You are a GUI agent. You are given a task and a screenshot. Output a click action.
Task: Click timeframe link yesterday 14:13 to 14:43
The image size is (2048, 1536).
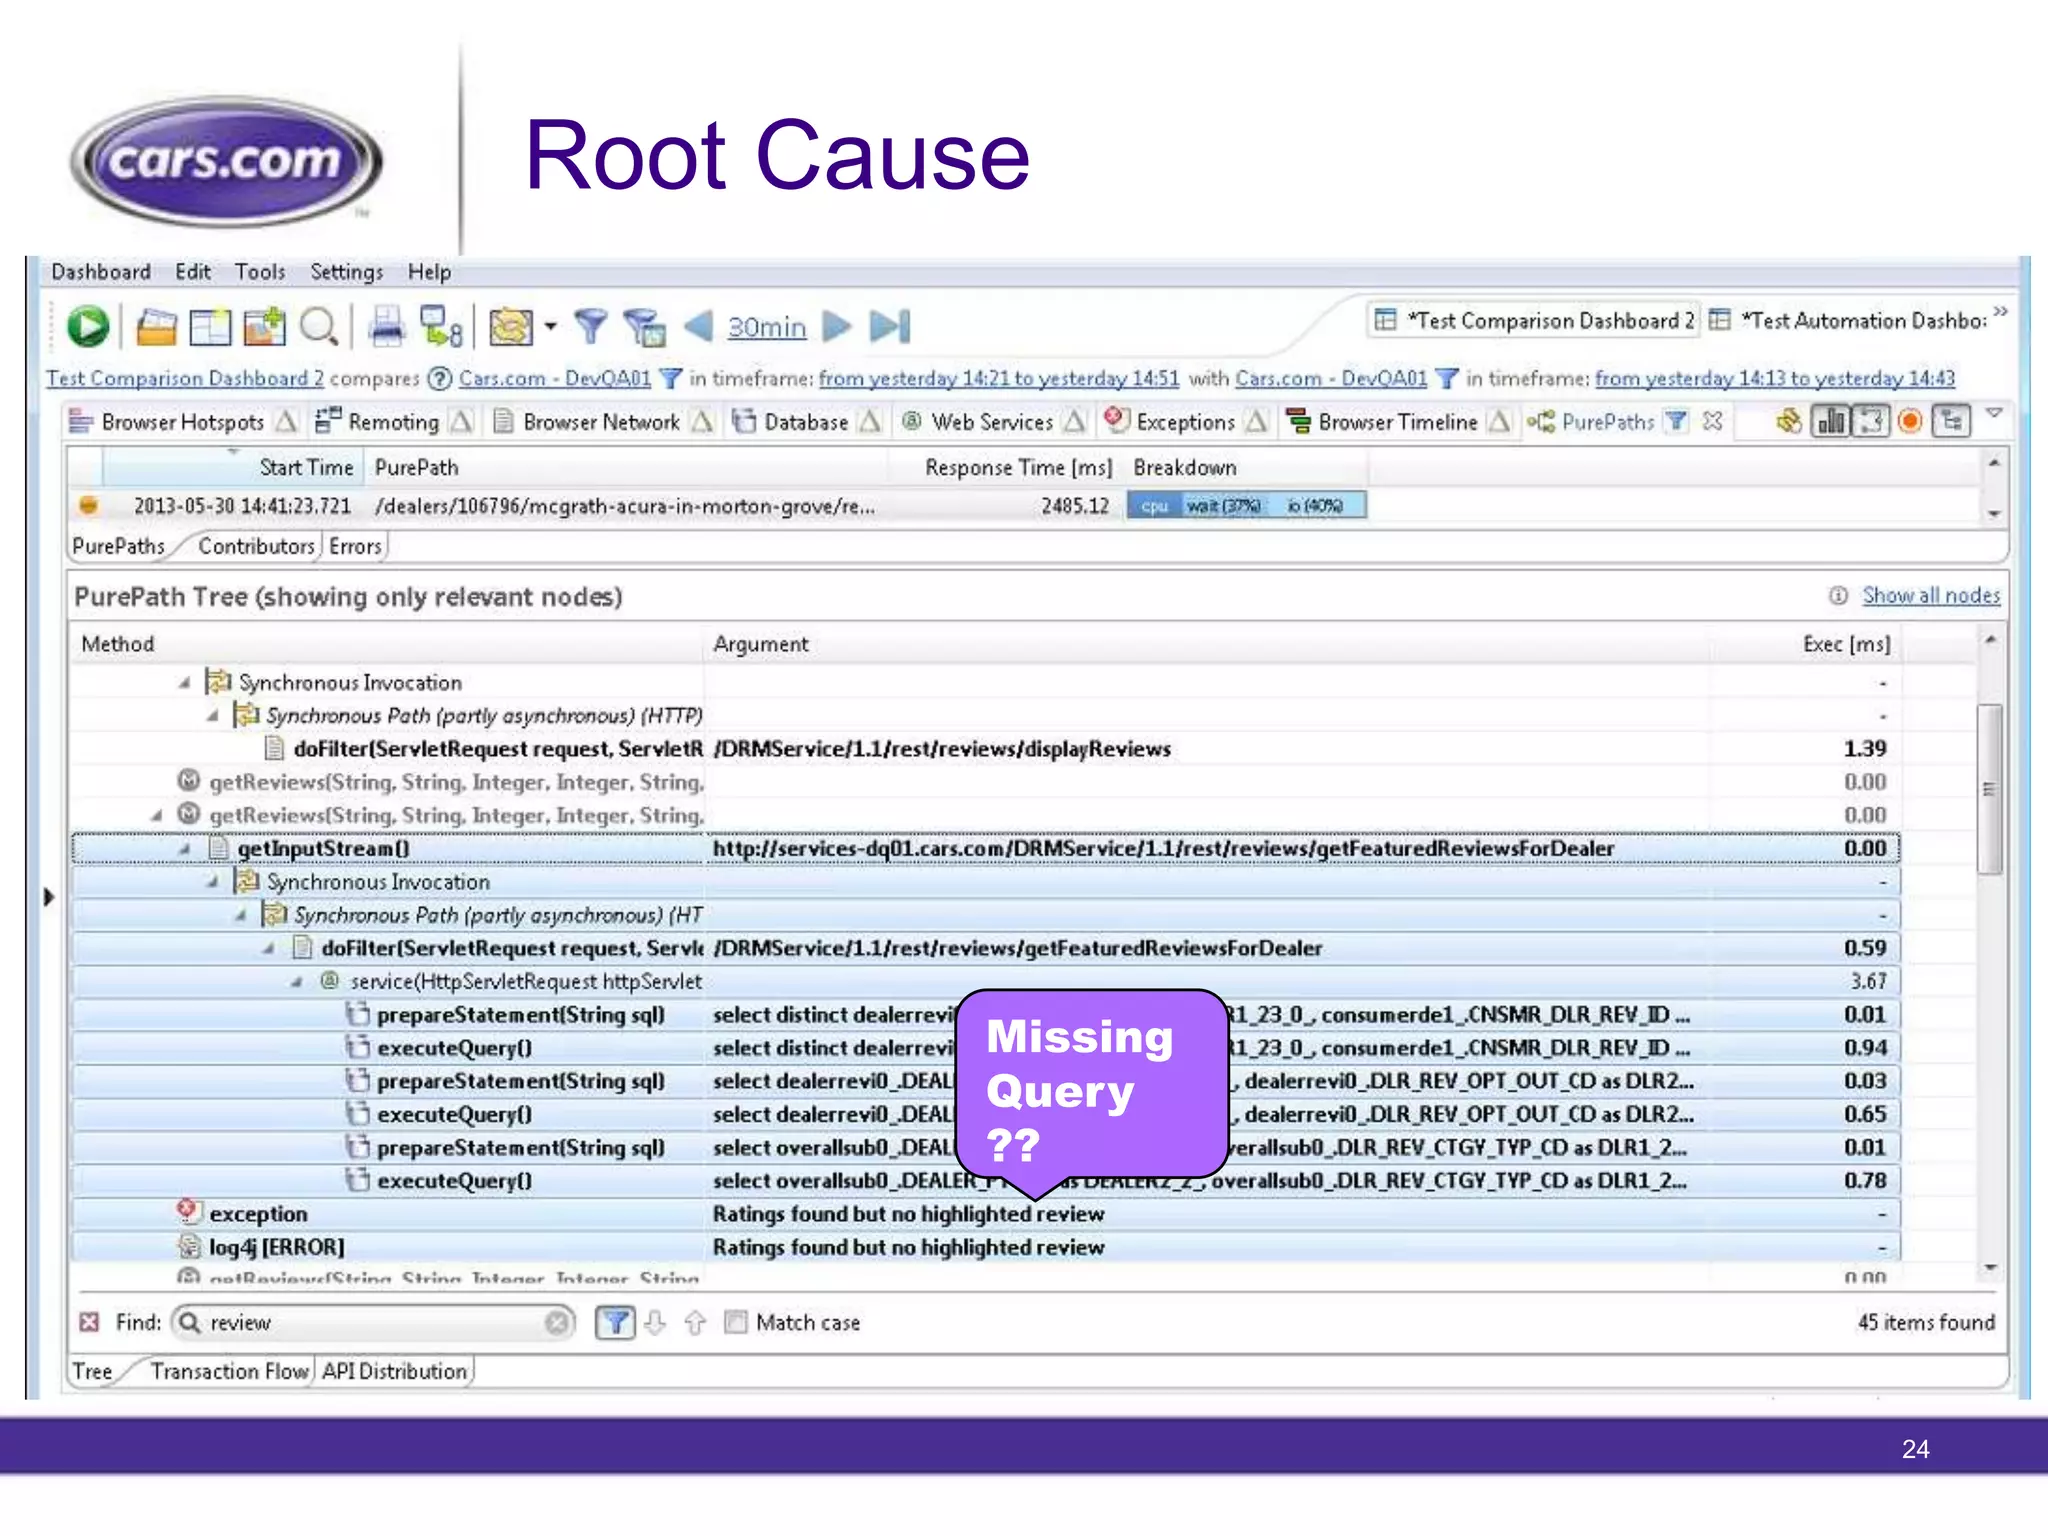pyautogui.click(x=1775, y=379)
